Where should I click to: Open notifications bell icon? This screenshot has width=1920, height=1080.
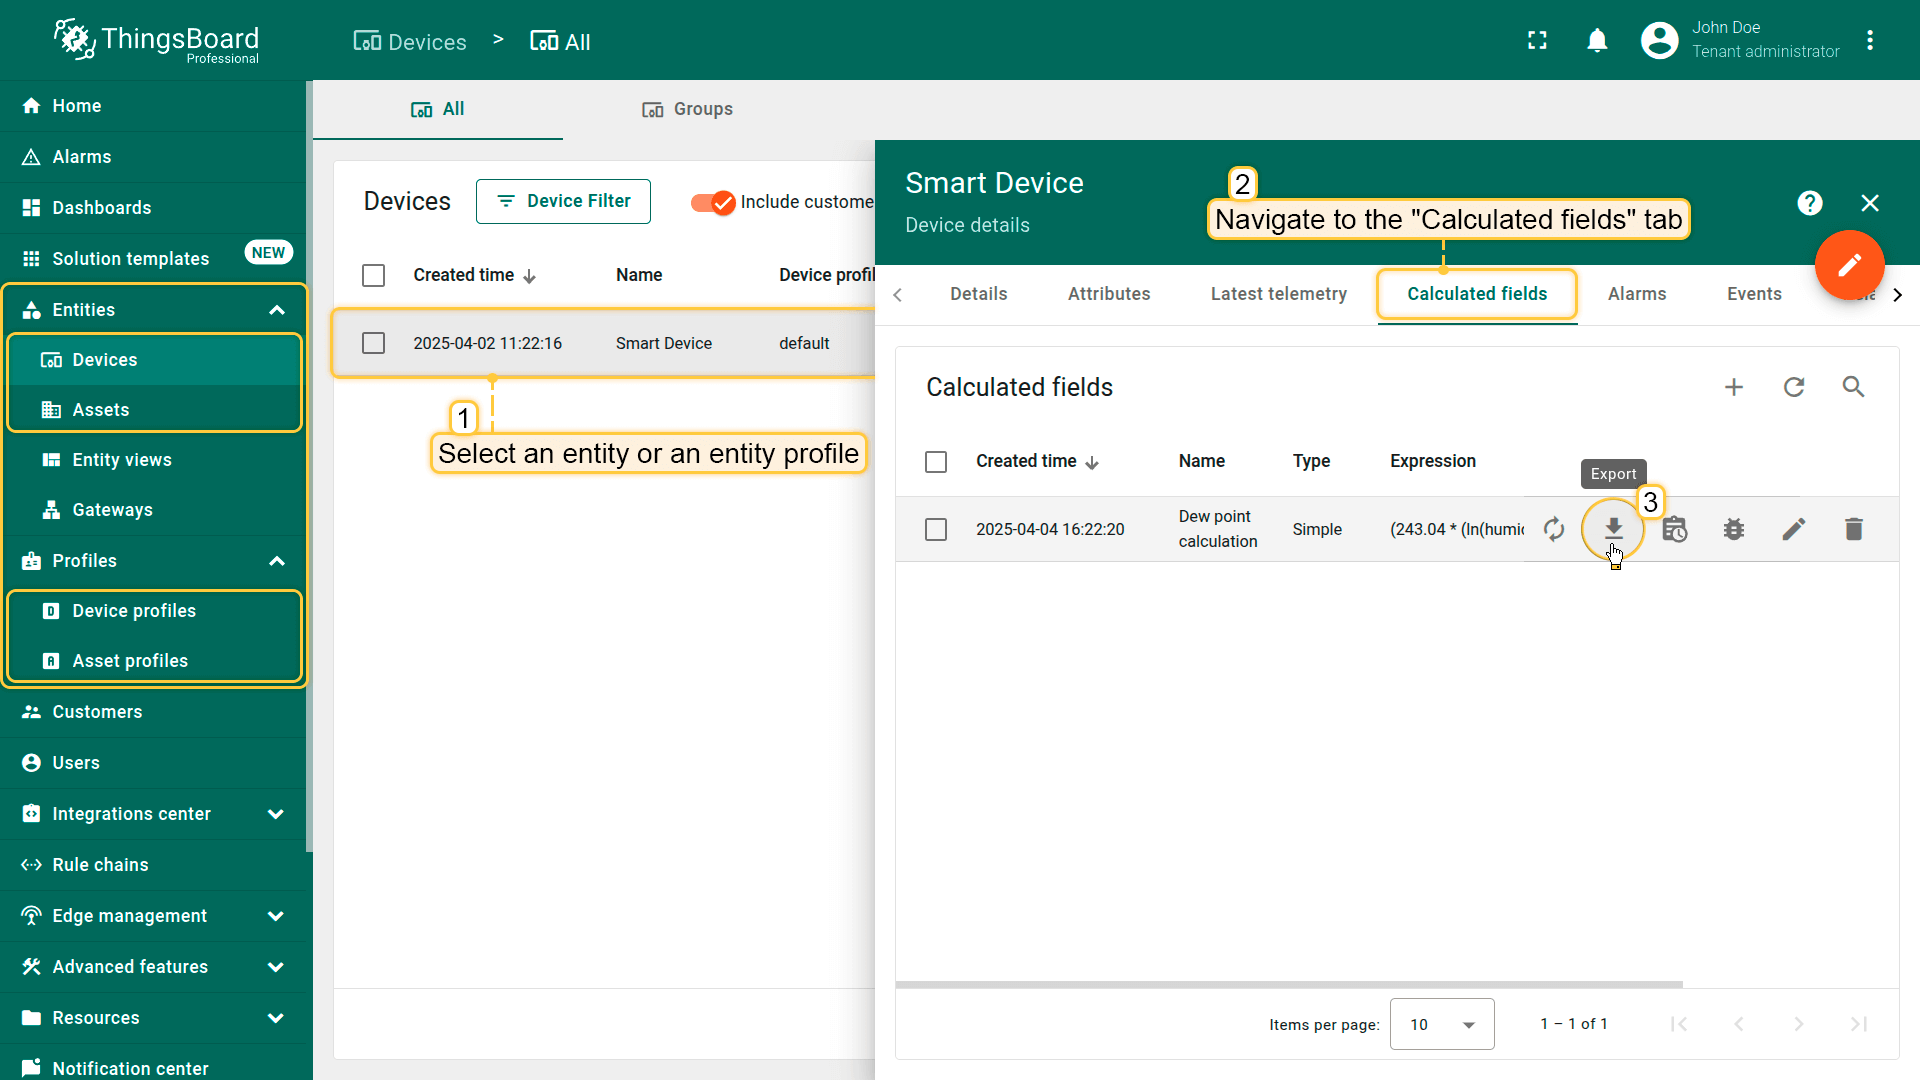pos(1597,41)
